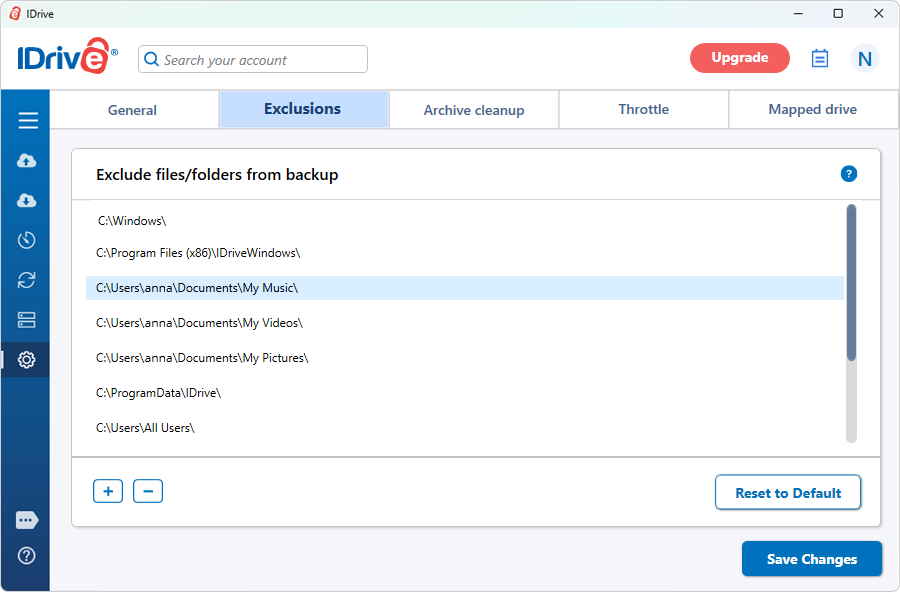Open the Settings gear in the sidebar
This screenshot has height=592, width=900.
[27, 360]
